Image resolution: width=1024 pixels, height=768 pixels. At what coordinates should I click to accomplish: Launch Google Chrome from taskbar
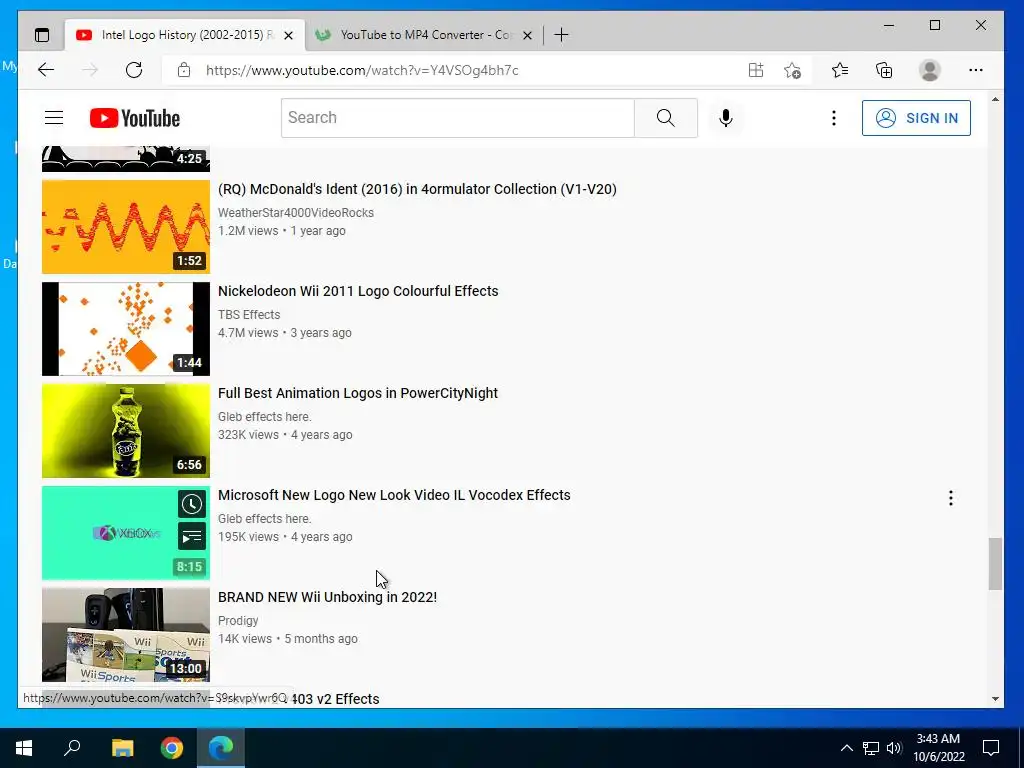pyautogui.click(x=172, y=748)
